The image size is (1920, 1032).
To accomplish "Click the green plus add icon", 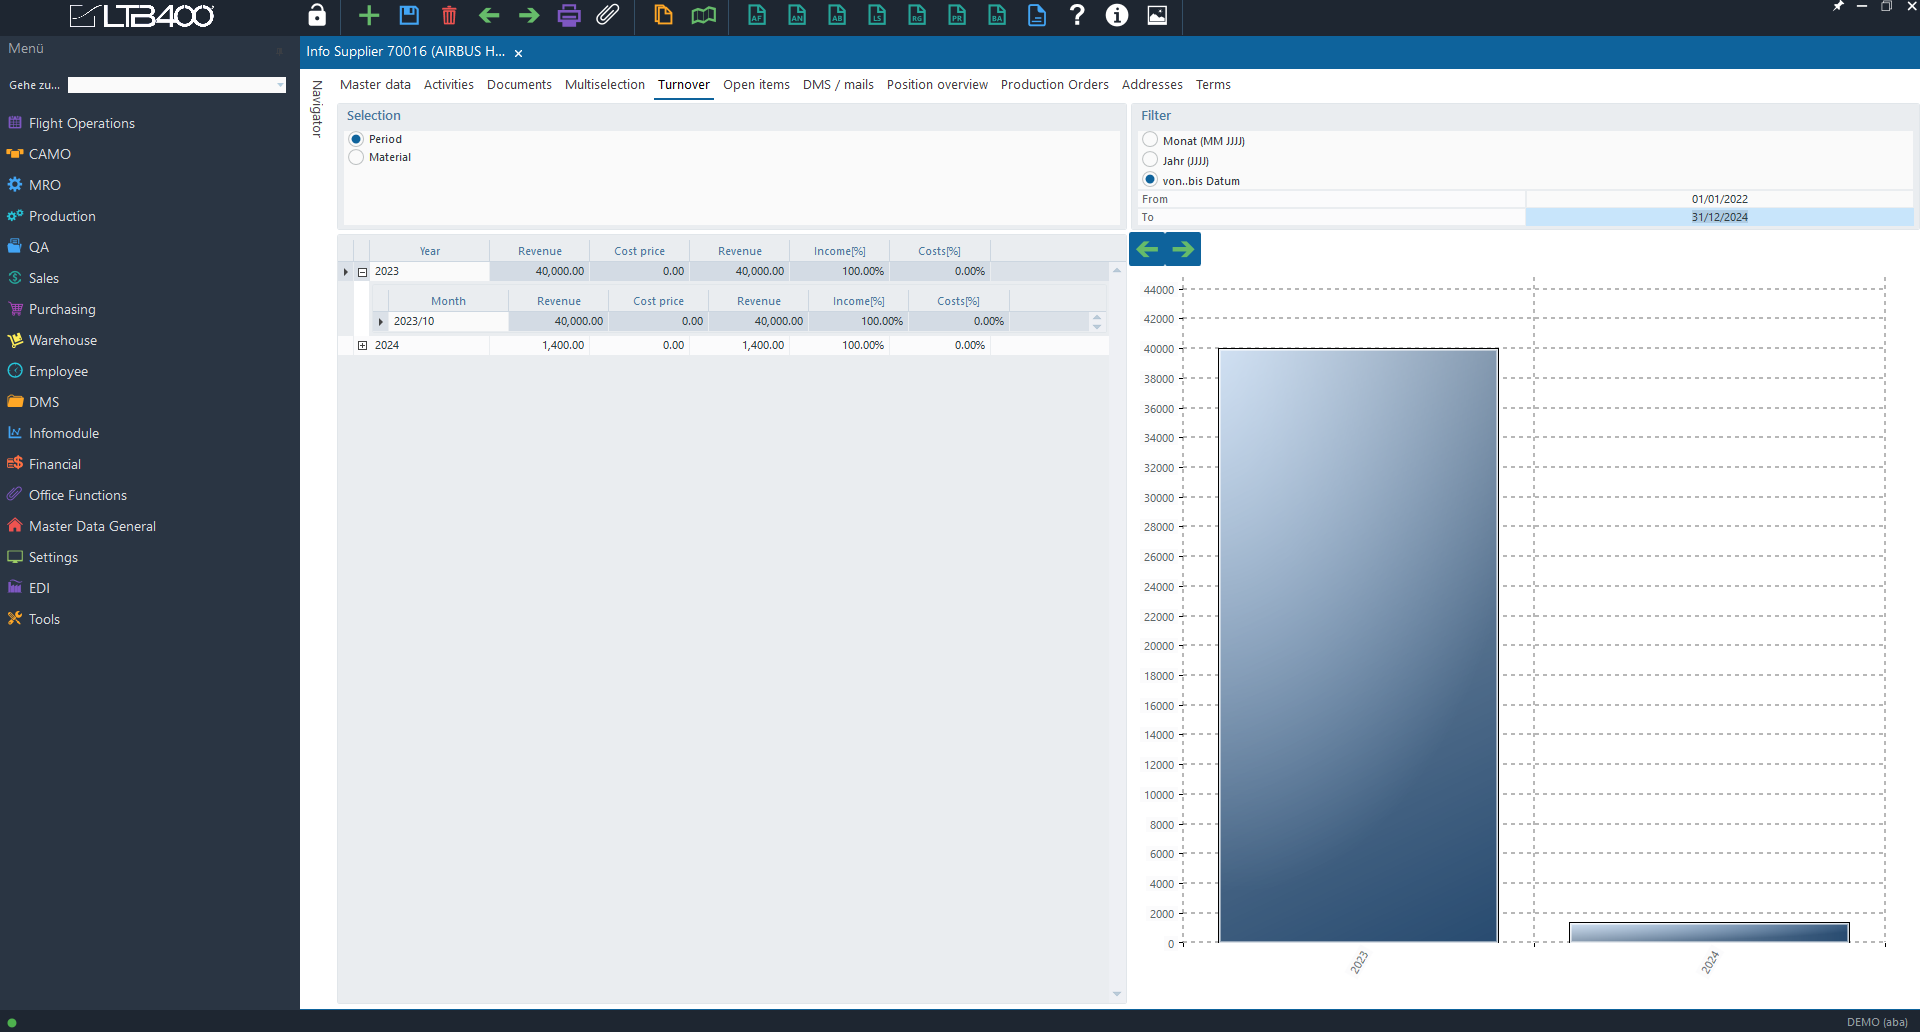I will [x=369, y=15].
